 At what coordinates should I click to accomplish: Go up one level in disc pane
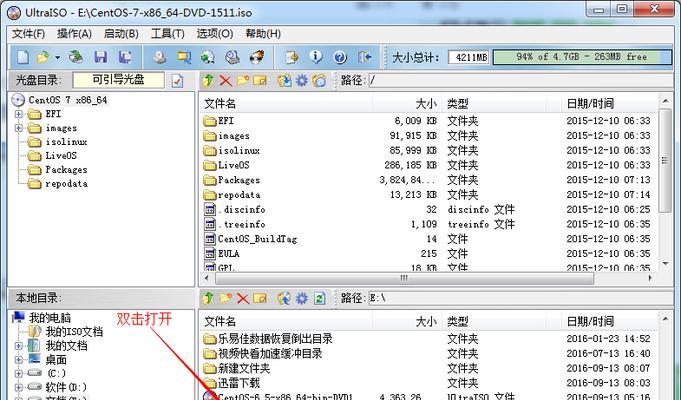pos(208,80)
